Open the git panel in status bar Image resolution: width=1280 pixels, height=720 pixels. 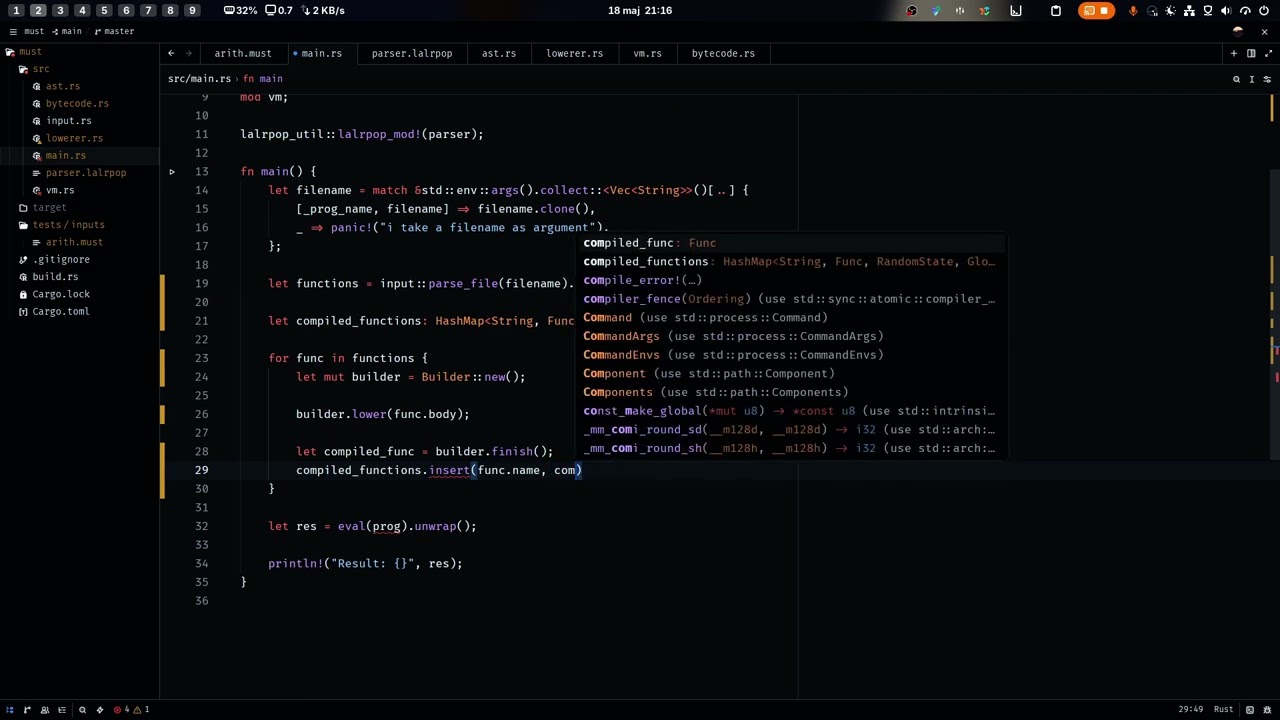click(x=27, y=710)
